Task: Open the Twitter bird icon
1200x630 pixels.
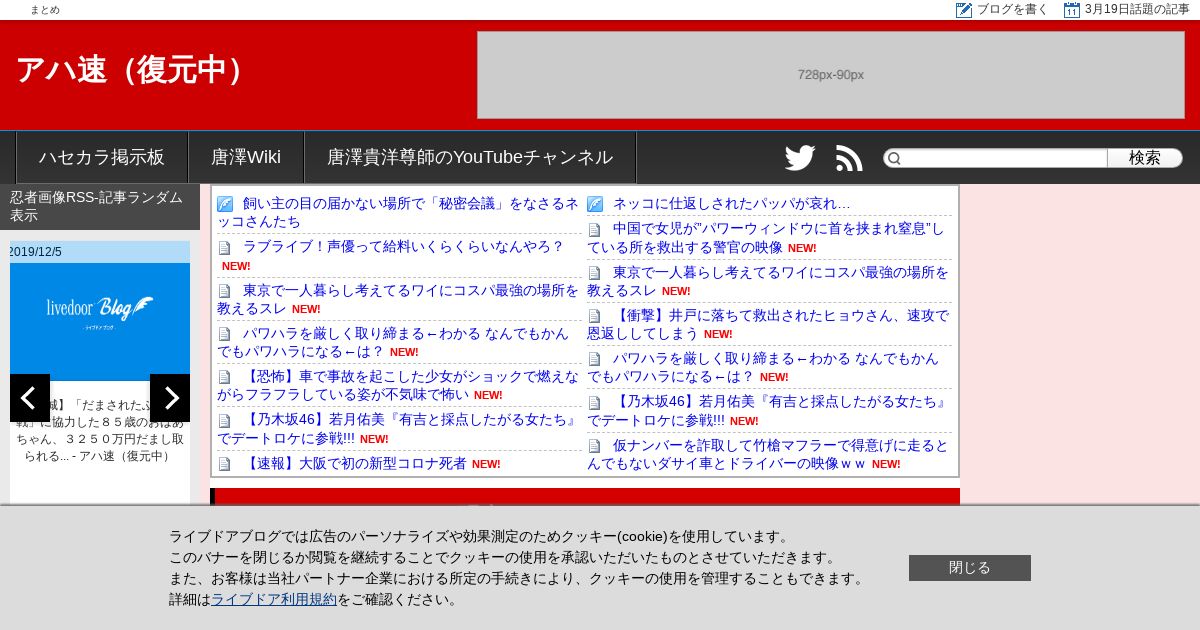Action: click(x=800, y=158)
